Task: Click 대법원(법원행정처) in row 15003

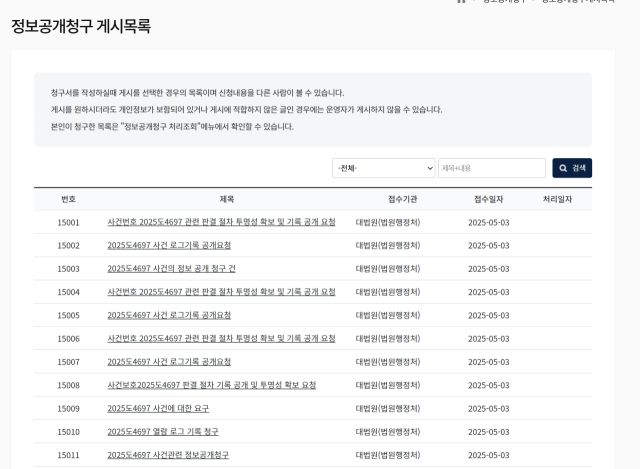Action: click(388, 269)
